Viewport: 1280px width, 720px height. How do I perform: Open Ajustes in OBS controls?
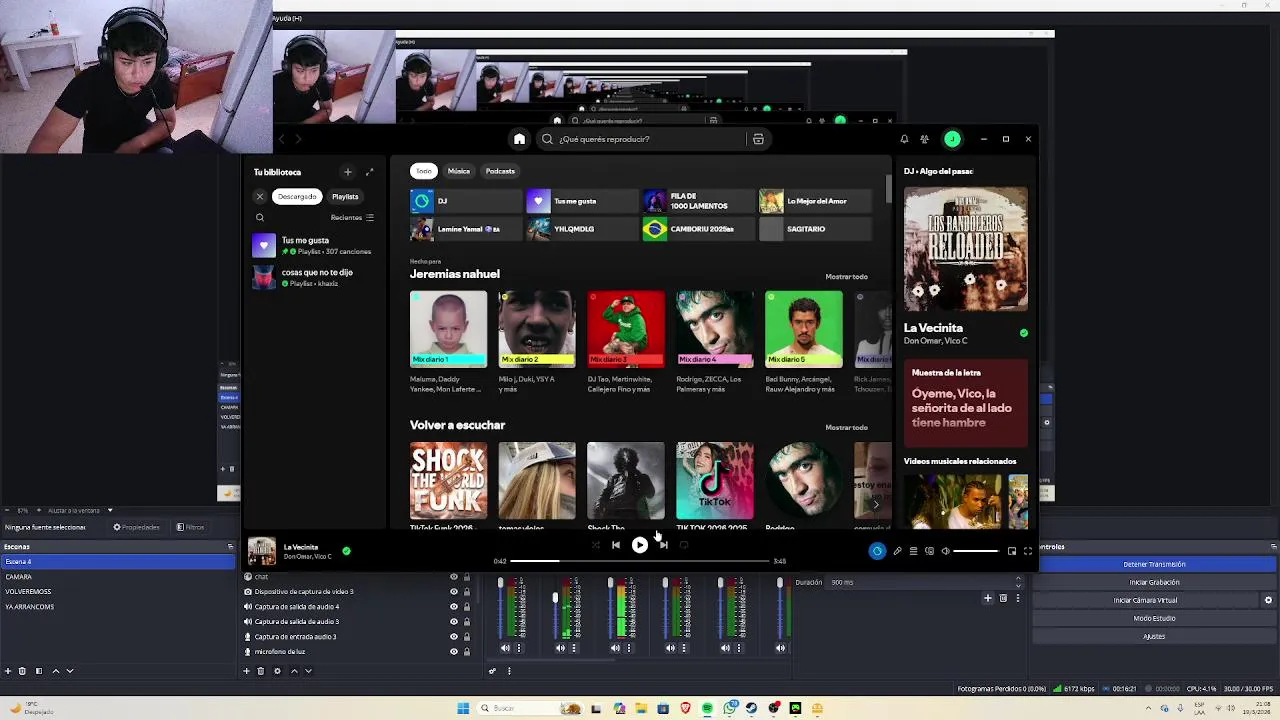pyautogui.click(x=1154, y=636)
